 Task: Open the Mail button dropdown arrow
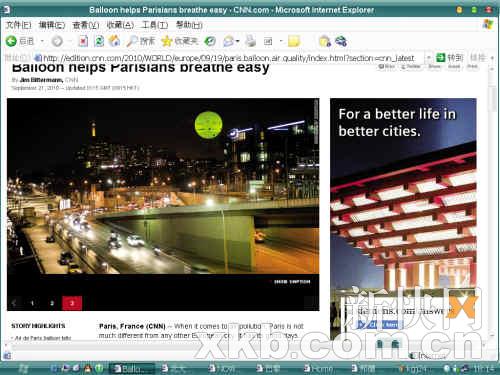pyautogui.click(x=238, y=41)
